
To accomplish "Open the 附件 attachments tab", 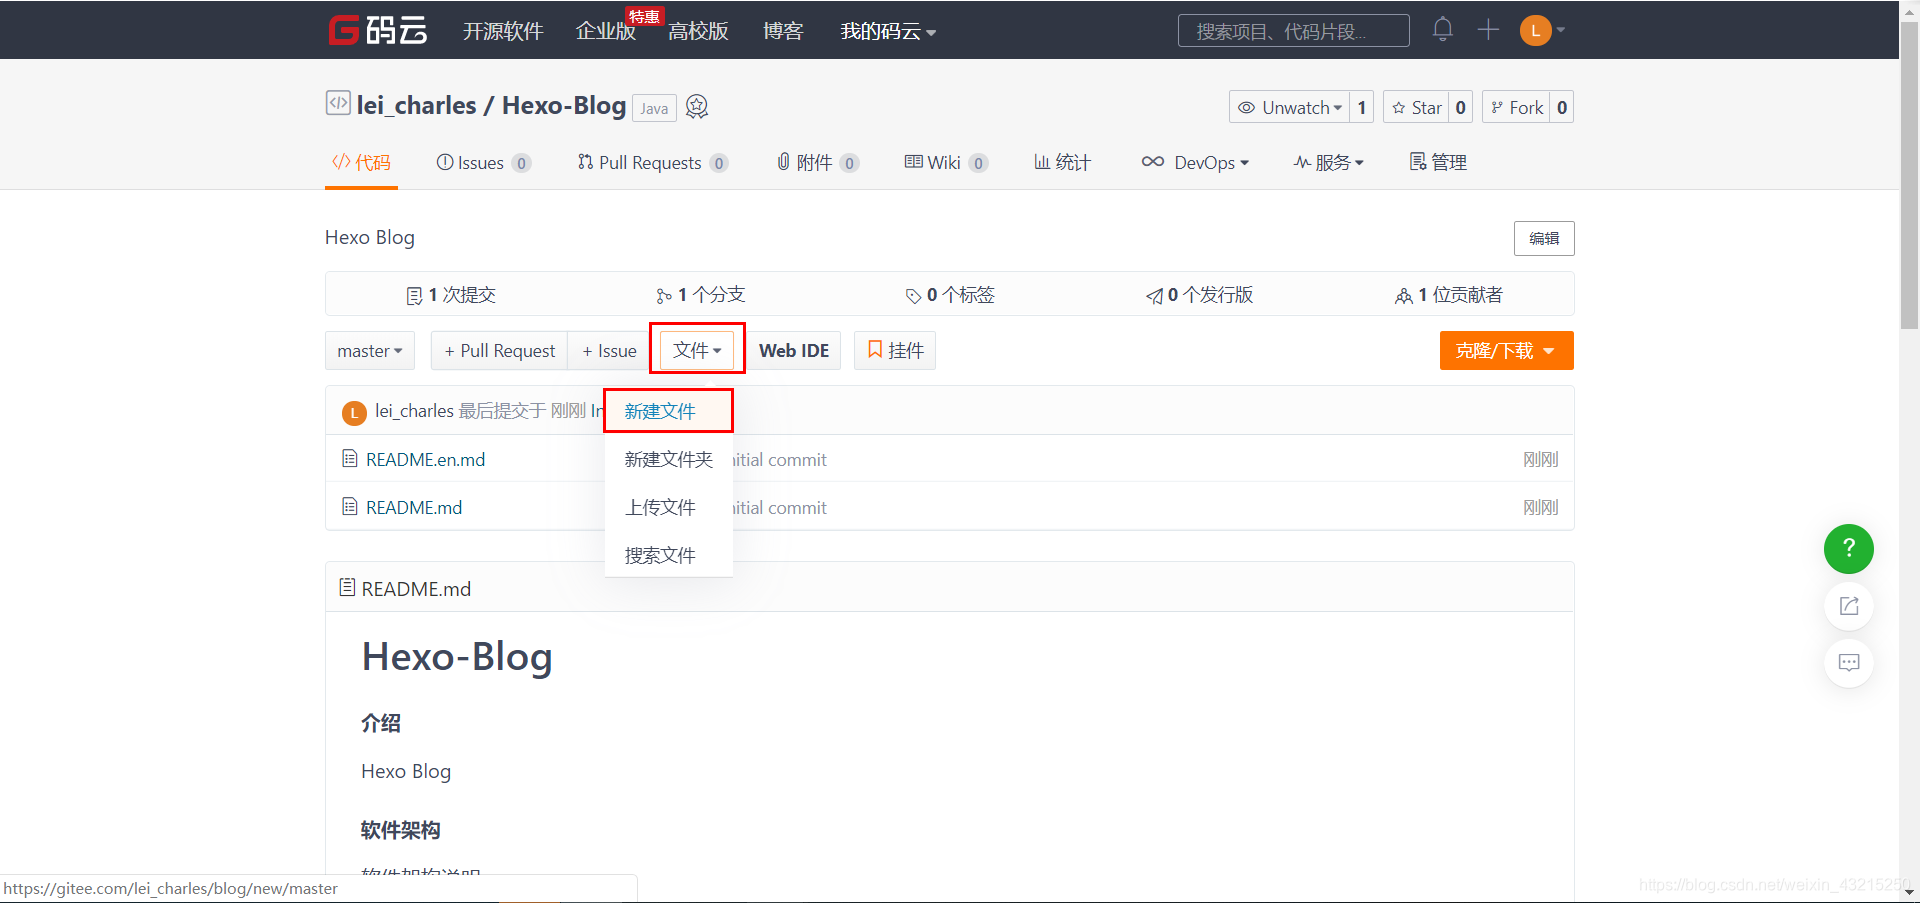I will pyautogui.click(x=817, y=162).
